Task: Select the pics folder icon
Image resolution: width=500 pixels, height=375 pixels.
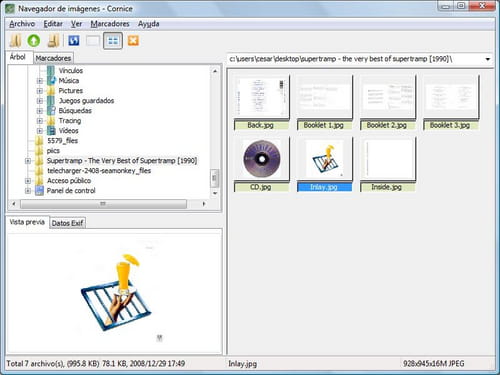Action: (39, 150)
